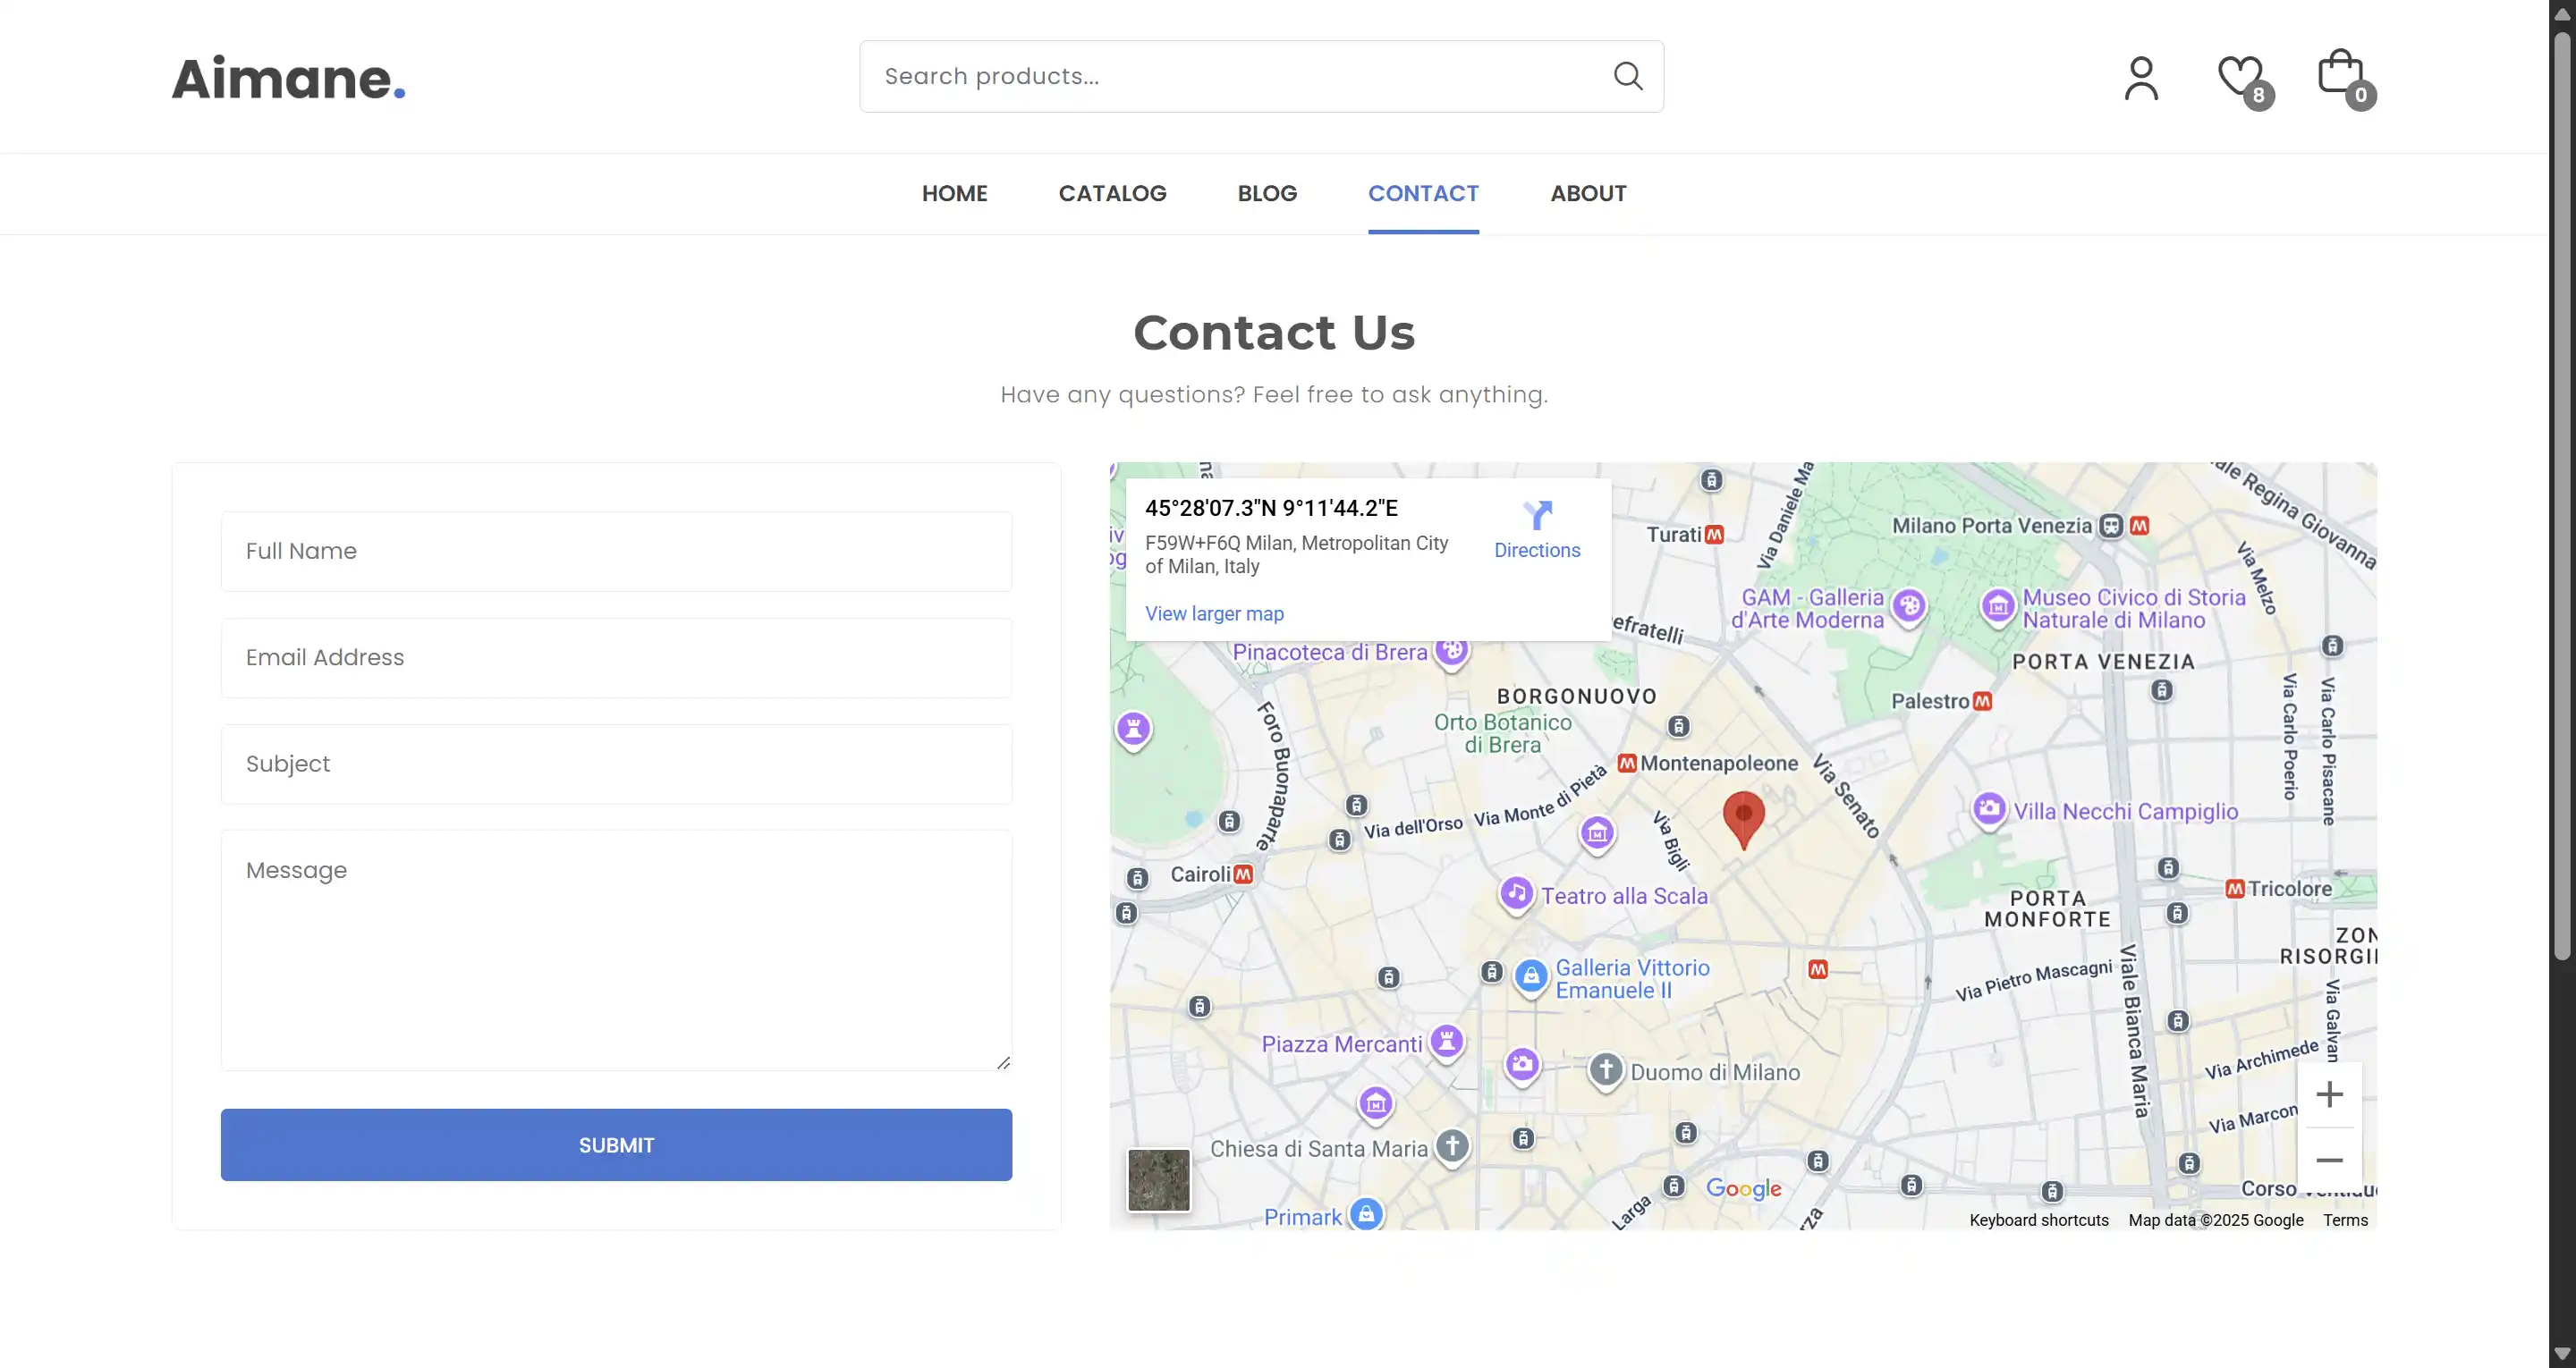
Task: Navigate to the About page
Action: pyautogui.click(x=1588, y=193)
